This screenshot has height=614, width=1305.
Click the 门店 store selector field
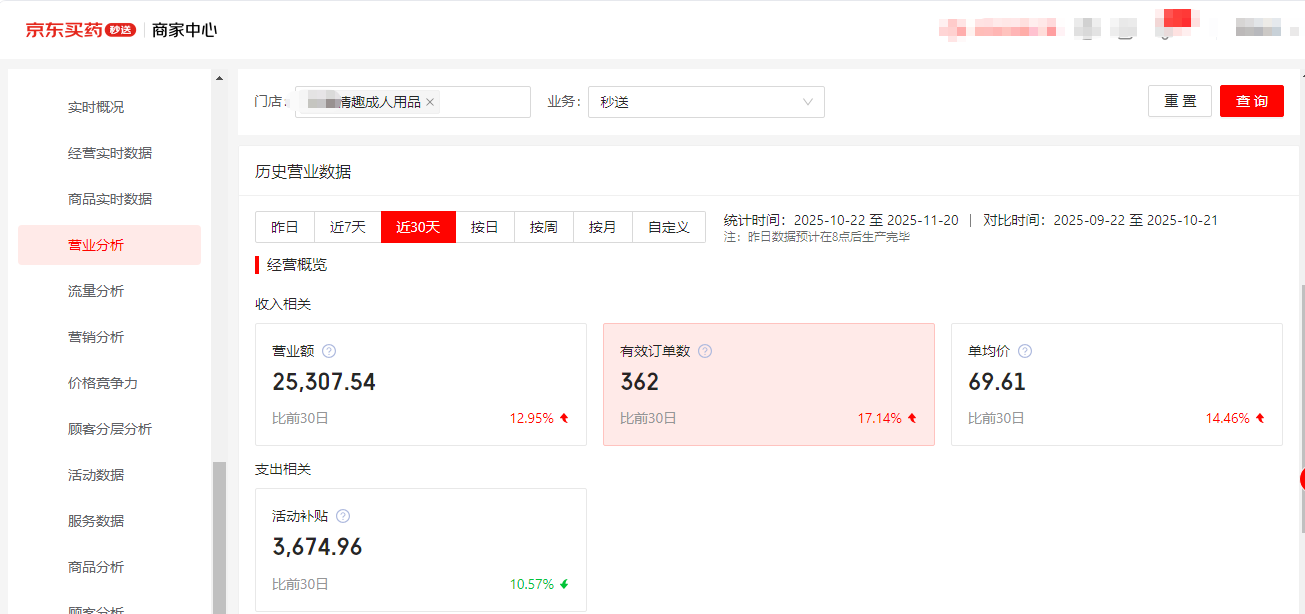[483, 102]
